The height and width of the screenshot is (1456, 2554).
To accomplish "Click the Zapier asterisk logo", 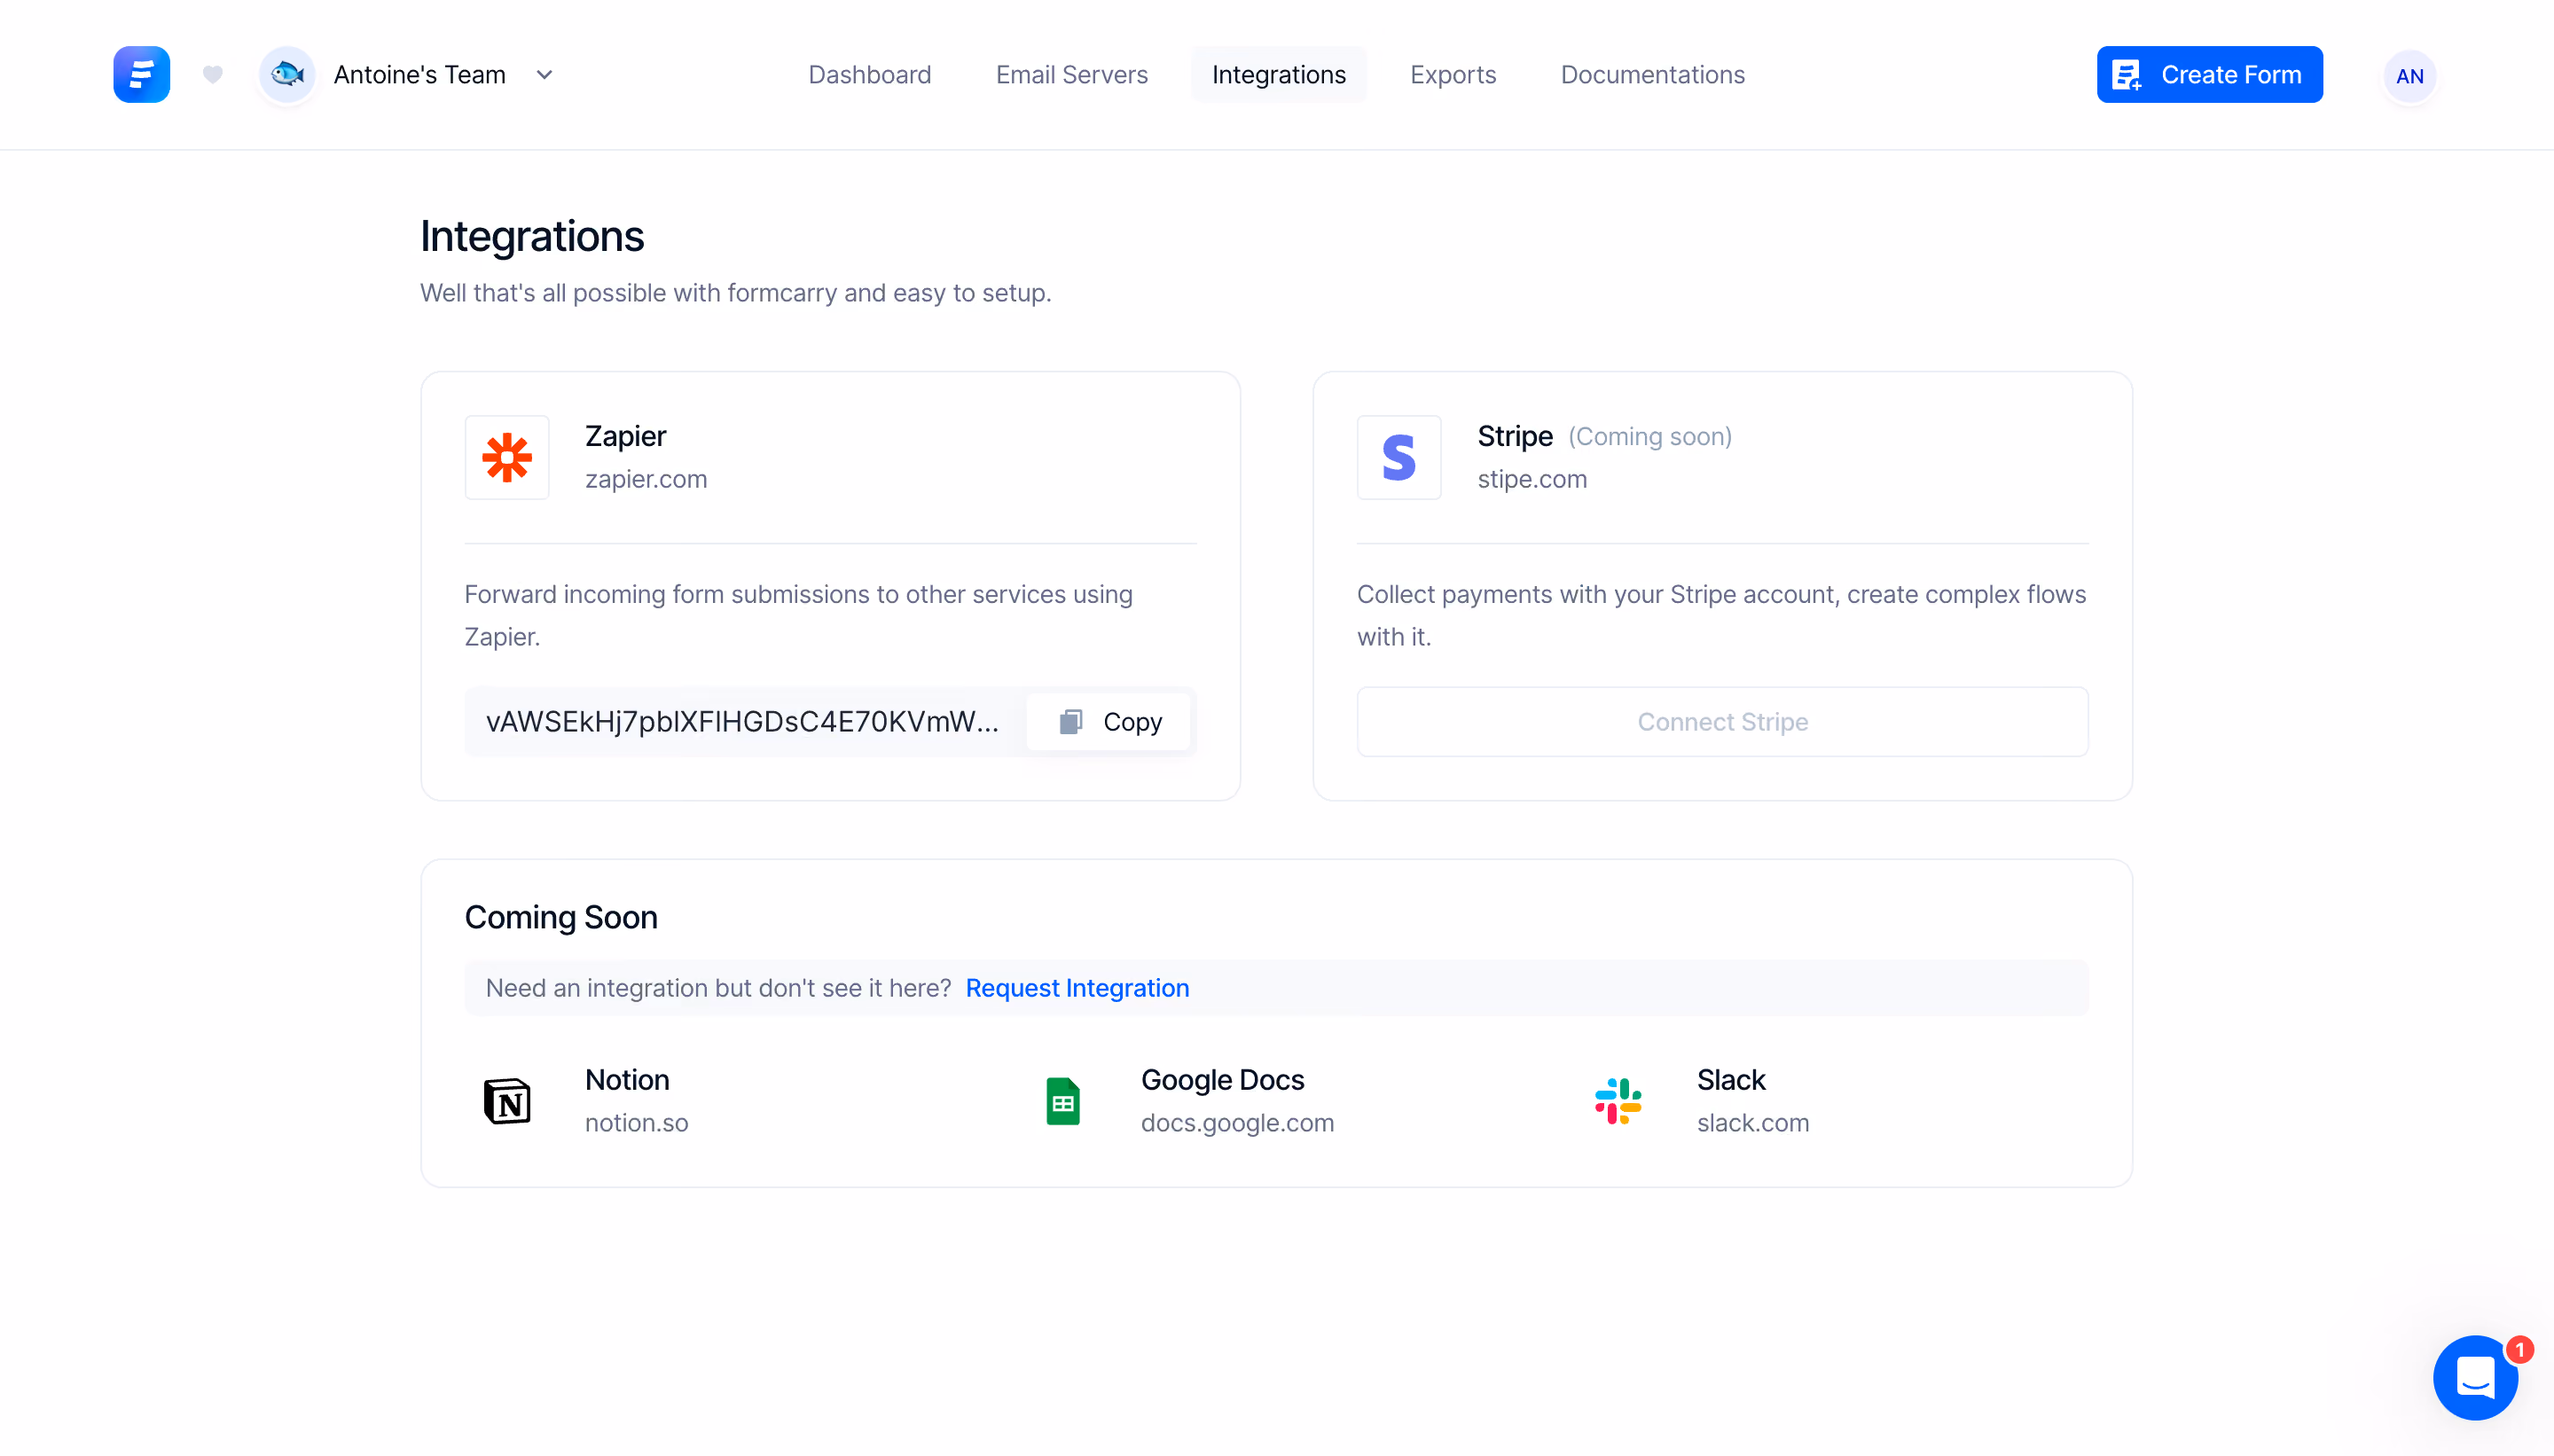I will tap(507, 457).
